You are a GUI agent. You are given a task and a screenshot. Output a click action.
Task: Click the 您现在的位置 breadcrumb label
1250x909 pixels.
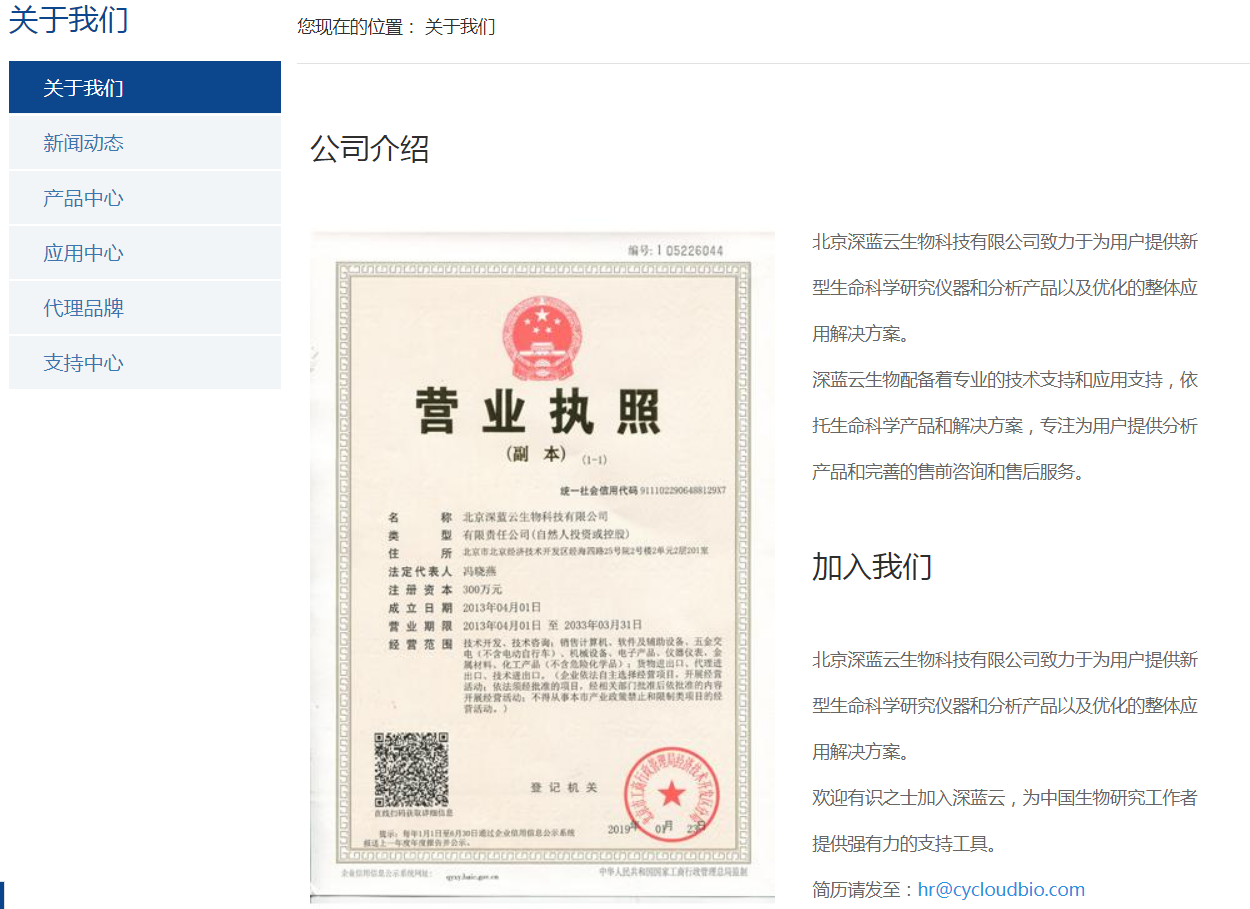[x=356, y=27]
